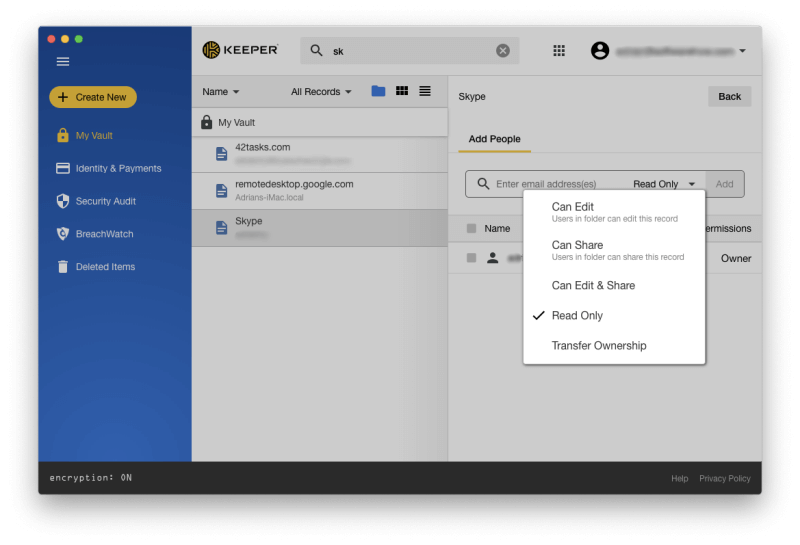Click the My Vault padlock icon in sidebar
Viewport: 800px width, 545px height.
[63, 135]
